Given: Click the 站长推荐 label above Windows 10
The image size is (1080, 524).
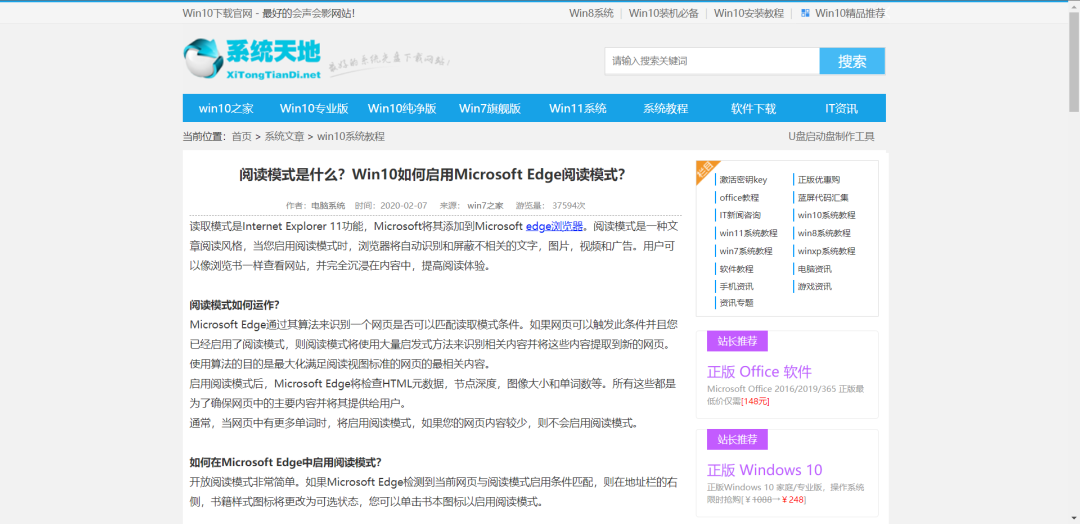Looking at the screenshot, I should [737, 439].
